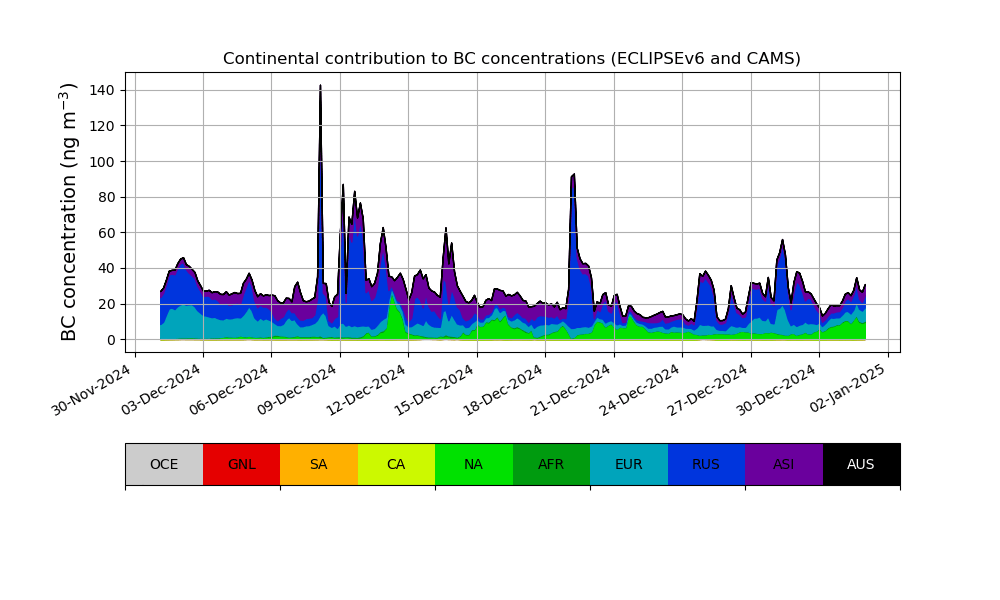Click the teal EUR legend swatch
The width and height of the screenshot is (1000, 600).
628,464
